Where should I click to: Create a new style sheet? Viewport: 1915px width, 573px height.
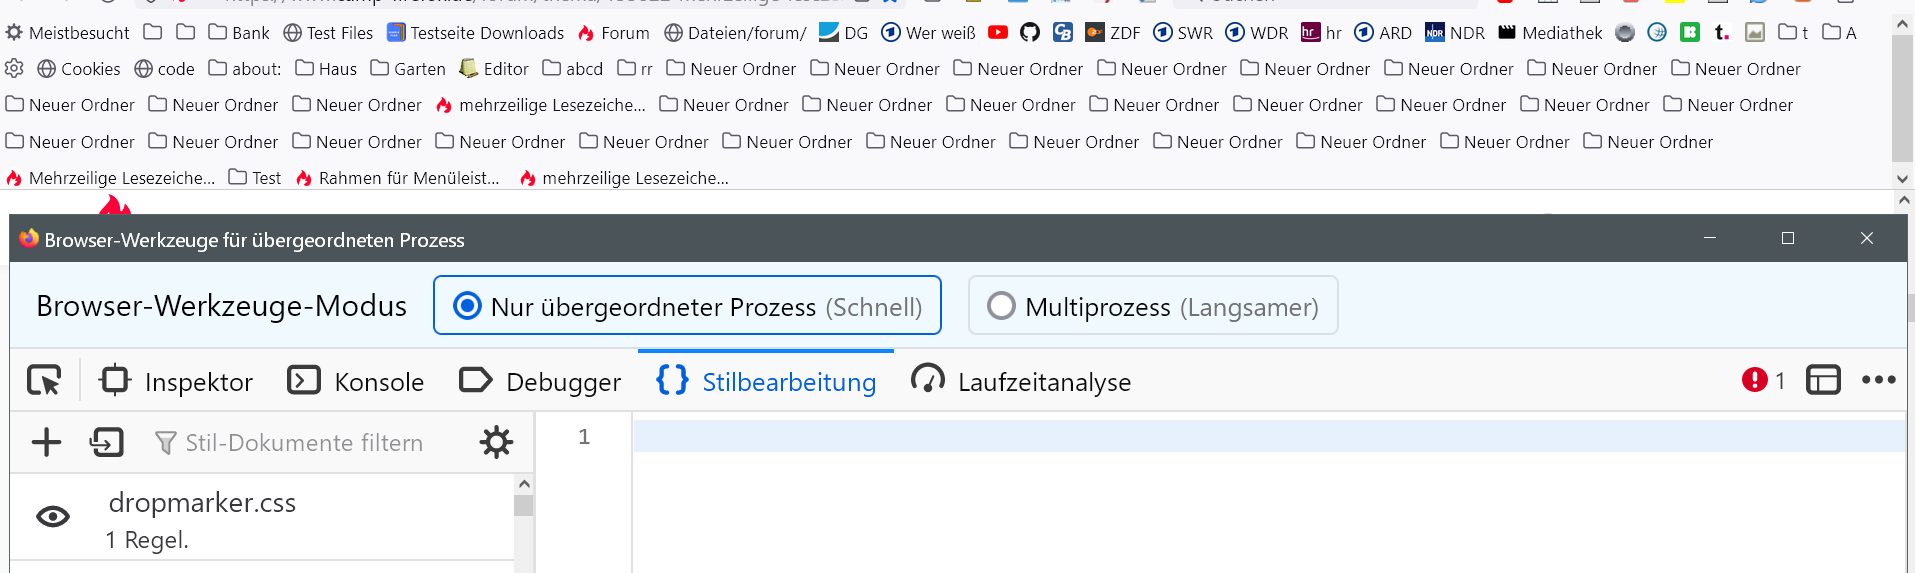coord(46,442)
